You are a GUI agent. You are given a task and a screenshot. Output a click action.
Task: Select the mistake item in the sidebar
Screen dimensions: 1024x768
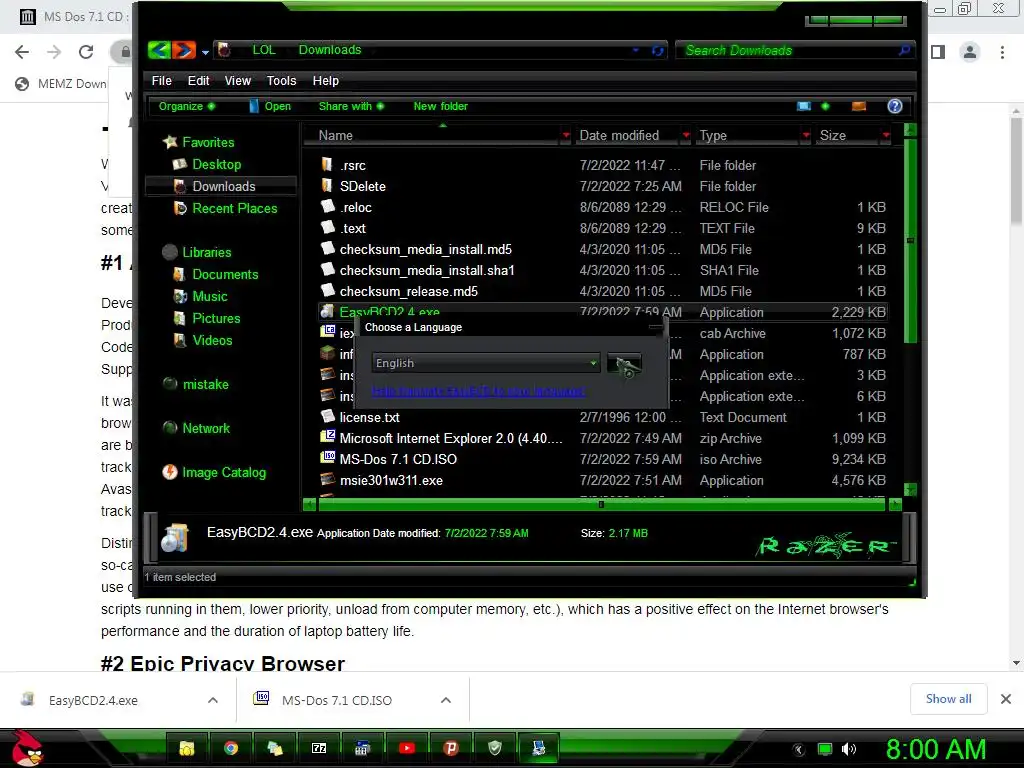[197, 384]
